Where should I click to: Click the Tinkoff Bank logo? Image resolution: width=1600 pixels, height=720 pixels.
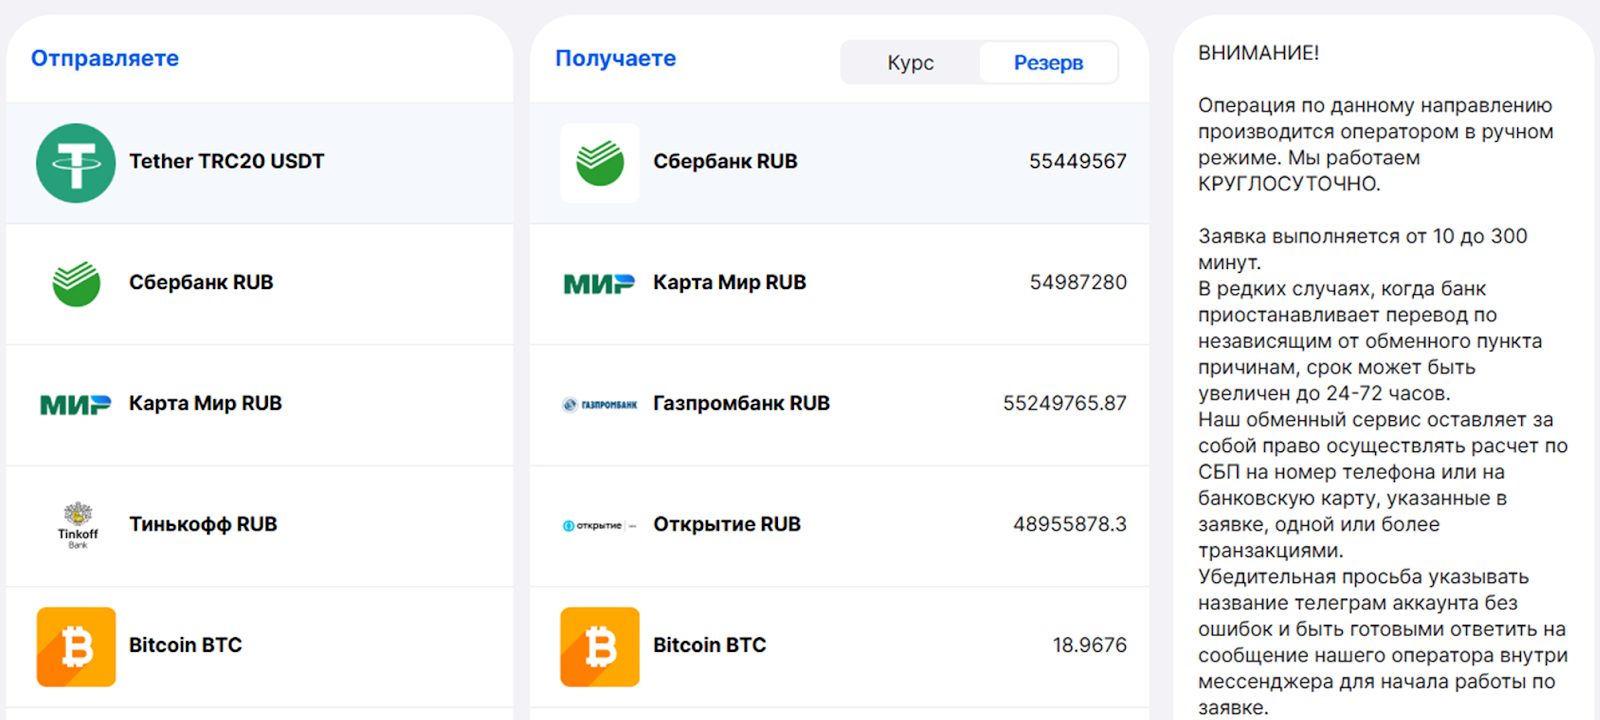coord(77,525)
